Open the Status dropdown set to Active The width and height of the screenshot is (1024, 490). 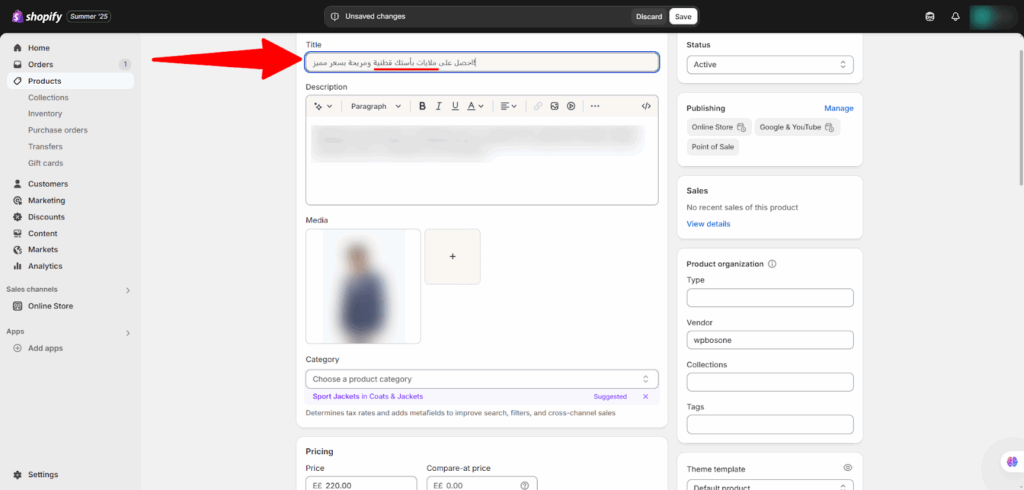(x=769, y=64)
